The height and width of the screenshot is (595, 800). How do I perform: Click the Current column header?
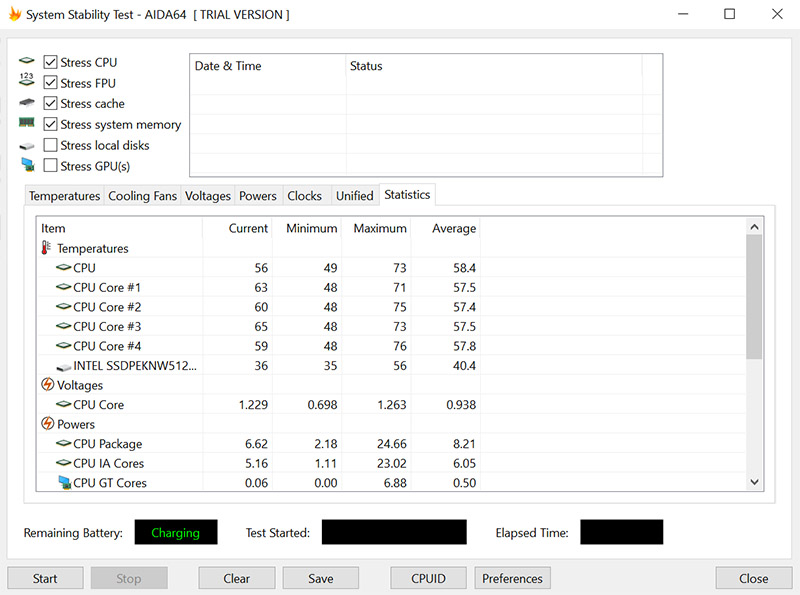237,228
